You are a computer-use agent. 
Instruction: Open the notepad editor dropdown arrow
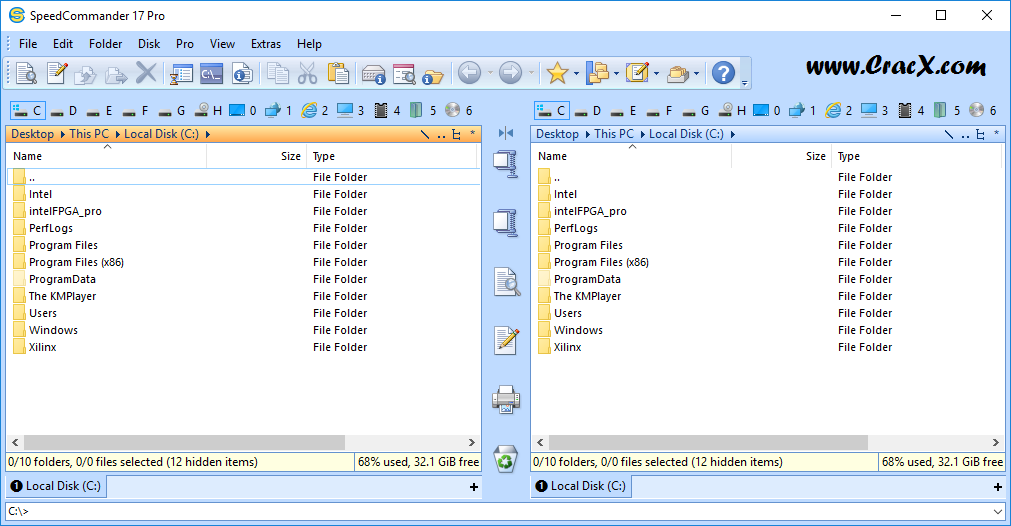[656, 73]
